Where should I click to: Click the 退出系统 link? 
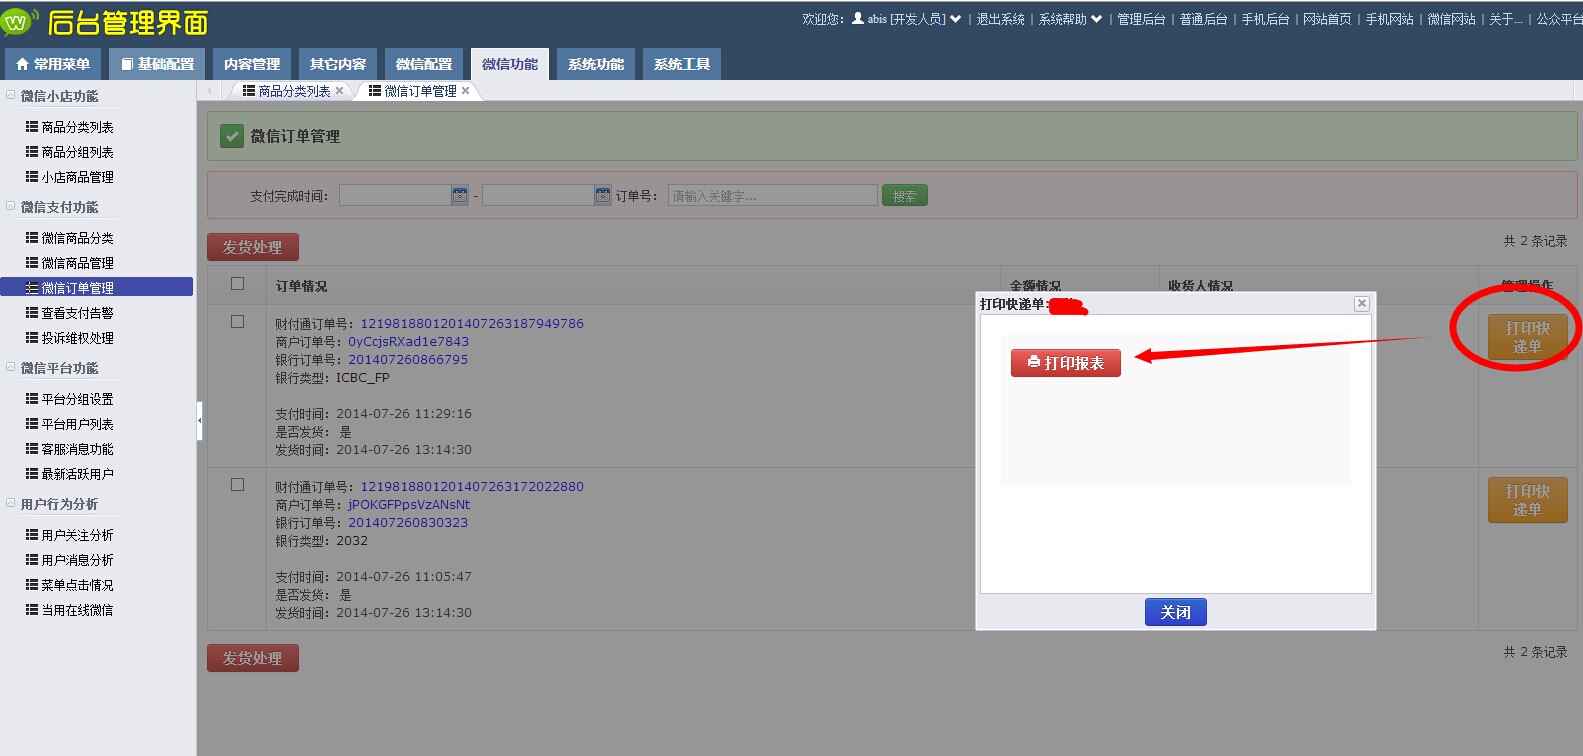[1000, 19]
